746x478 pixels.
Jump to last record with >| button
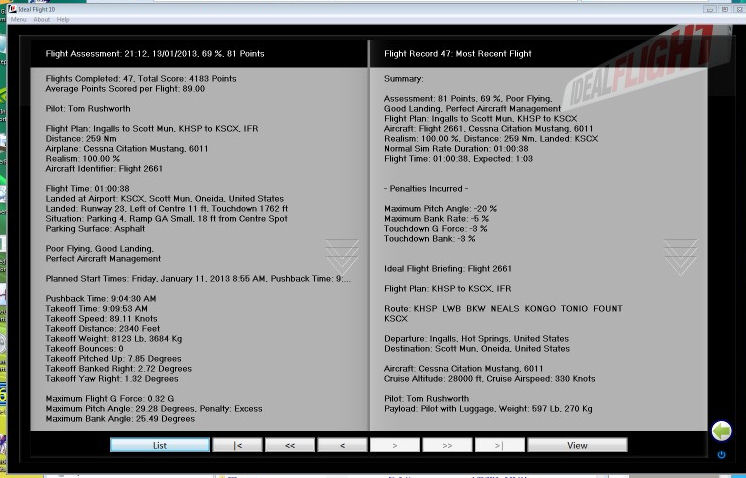coord(500,445)
